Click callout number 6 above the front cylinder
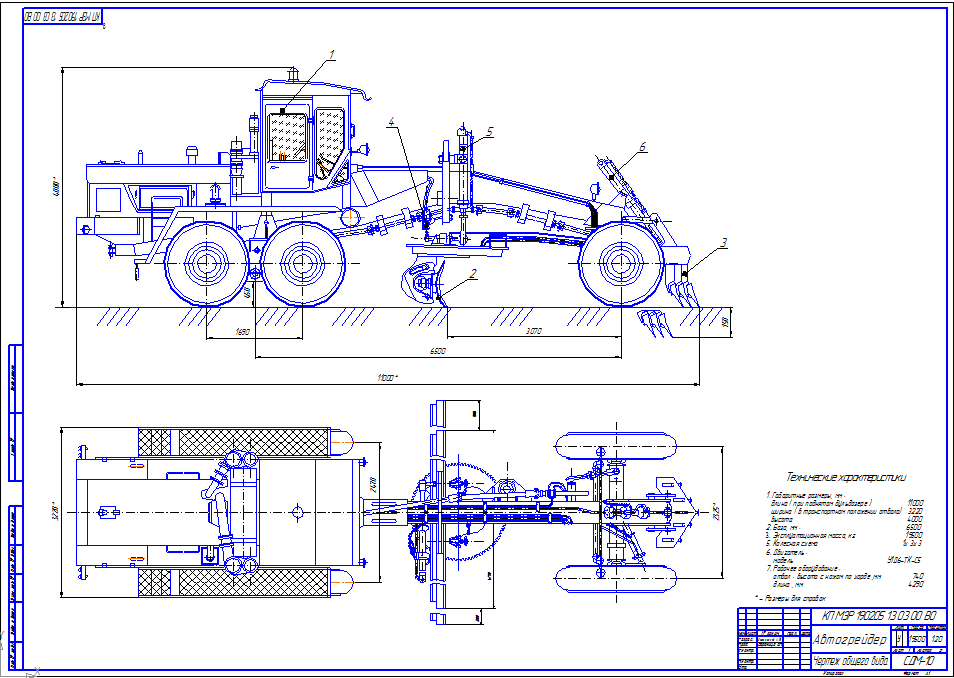This screenshot has width=954, height=678. [x=642, y=147]
